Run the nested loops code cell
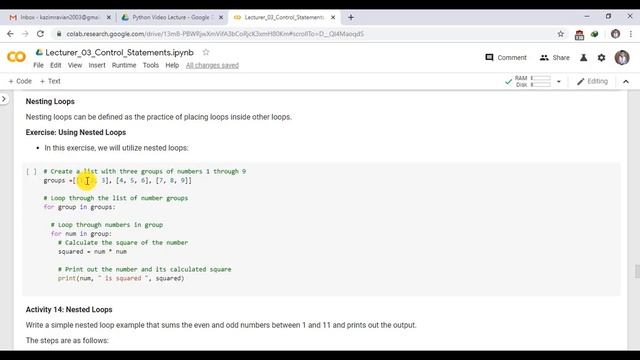 [31, 171]
